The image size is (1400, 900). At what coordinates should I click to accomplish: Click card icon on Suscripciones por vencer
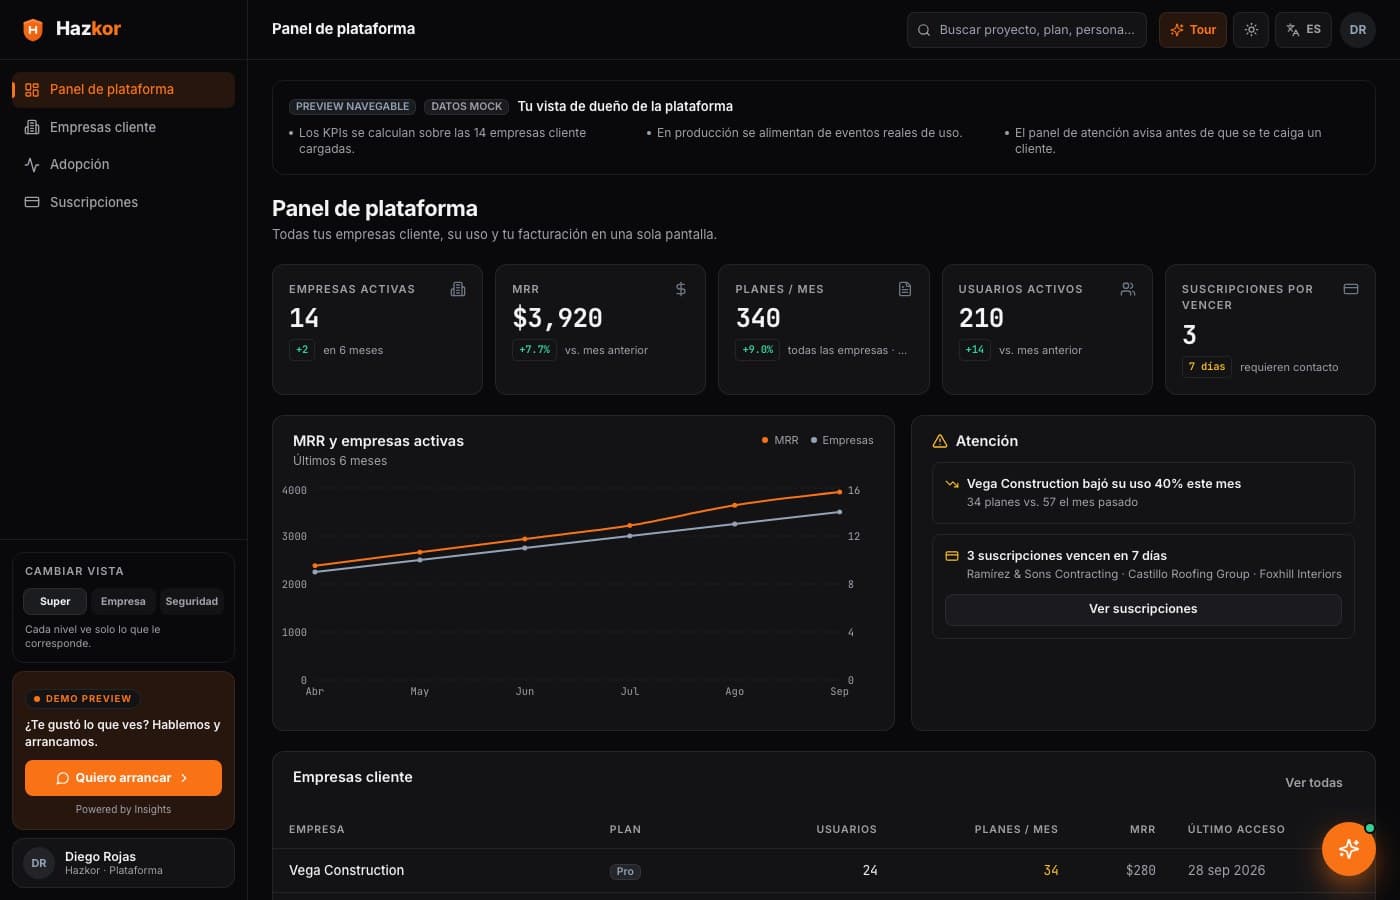pyautogui.click(x=1351, y=289)
